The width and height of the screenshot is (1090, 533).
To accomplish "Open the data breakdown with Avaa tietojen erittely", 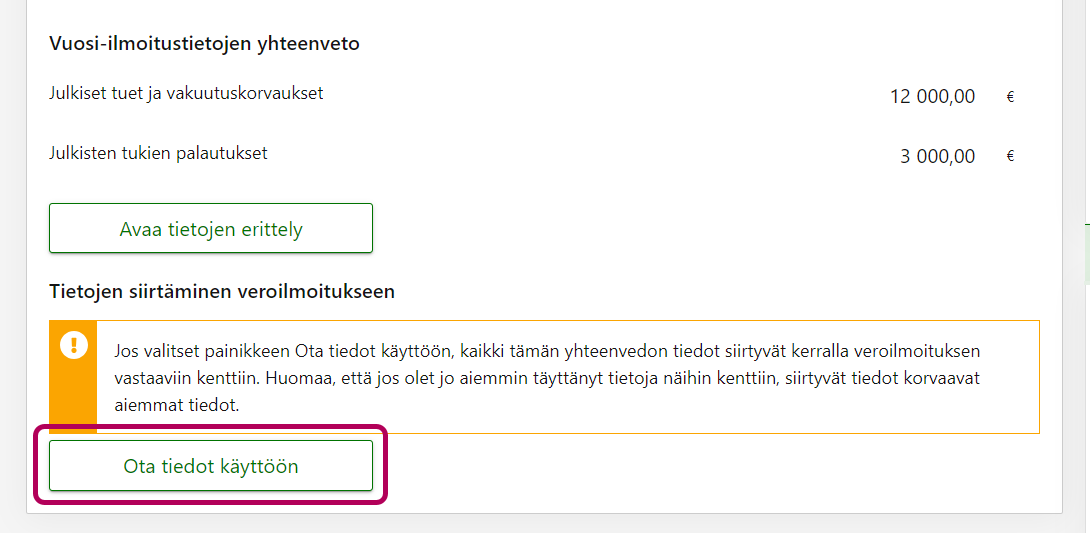I will (211, 229).
